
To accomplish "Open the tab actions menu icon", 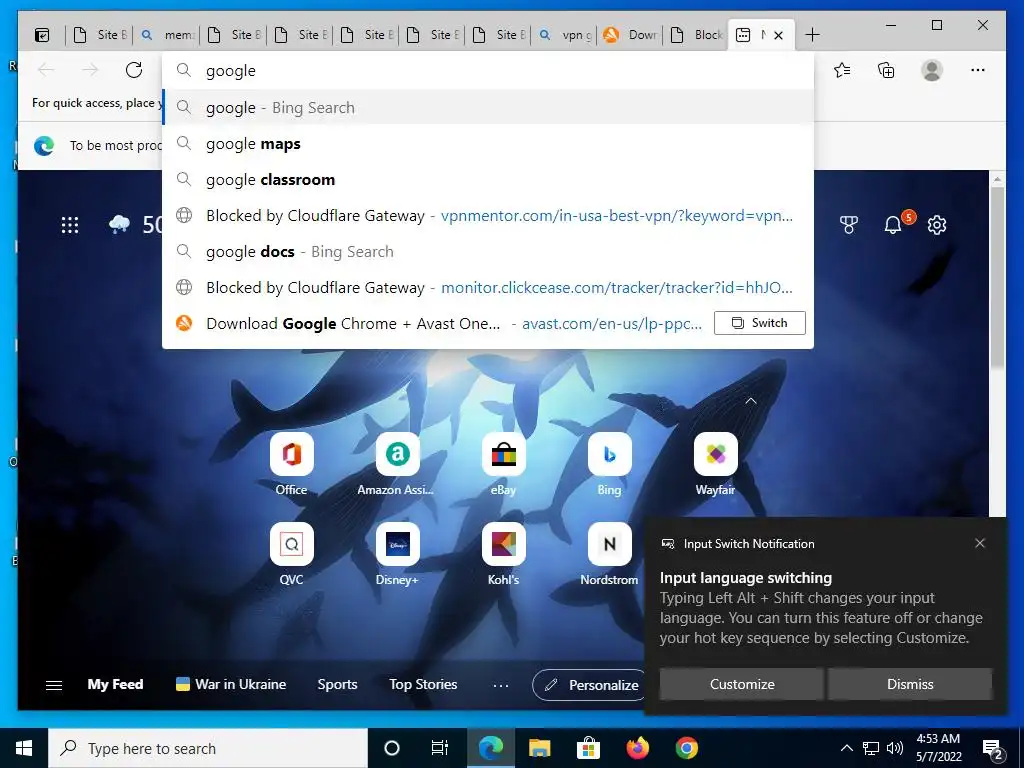I will (x=42, y=35).
